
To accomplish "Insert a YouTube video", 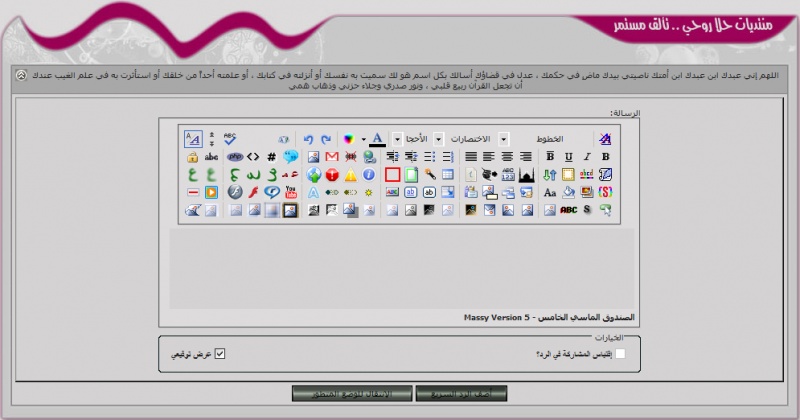I will coord(291,192).
